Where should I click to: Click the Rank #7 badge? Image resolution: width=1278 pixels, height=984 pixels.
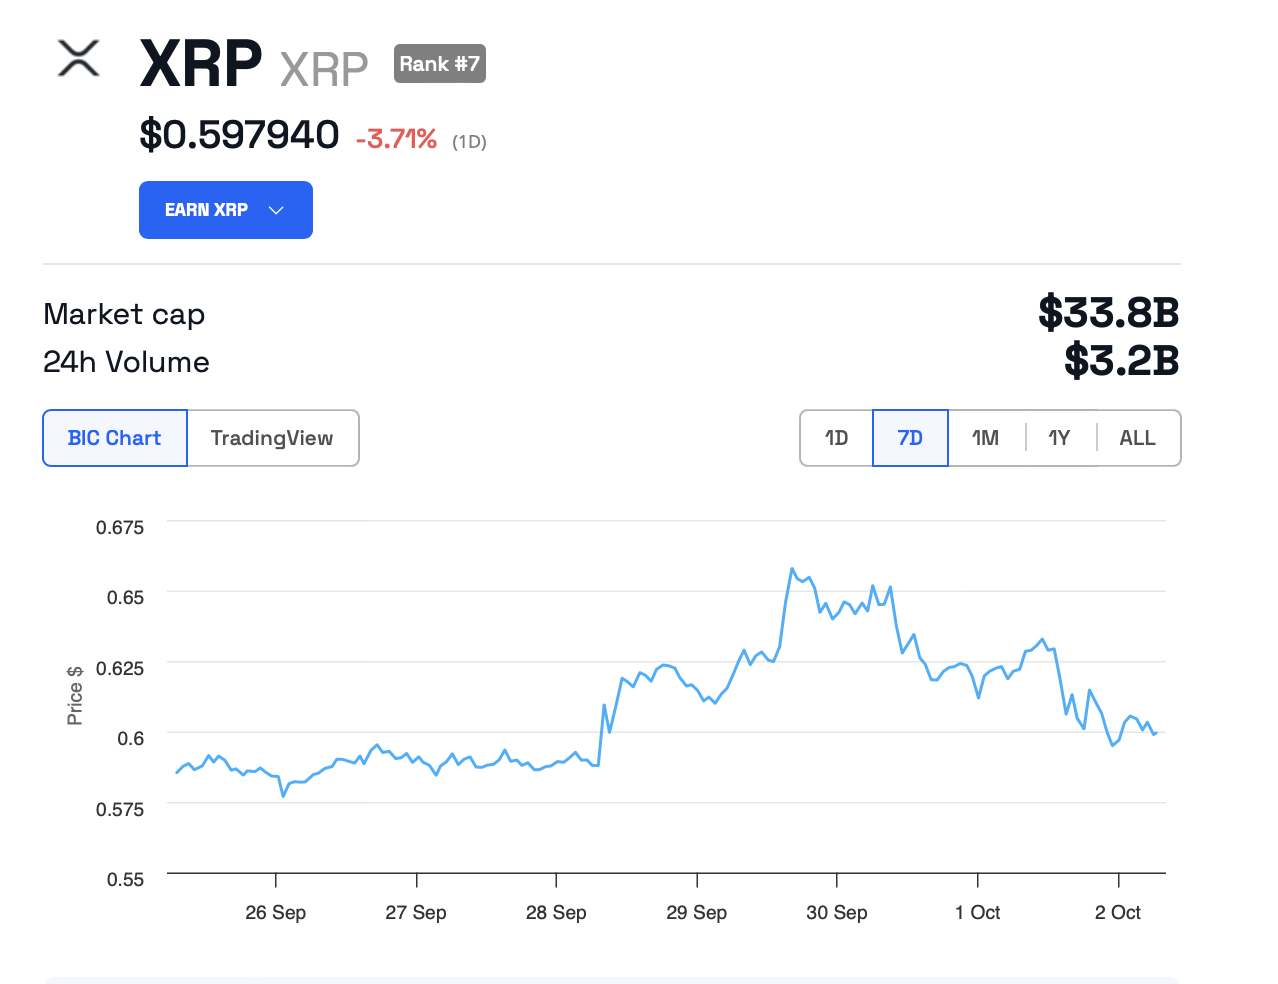click(x=439, y=64)
